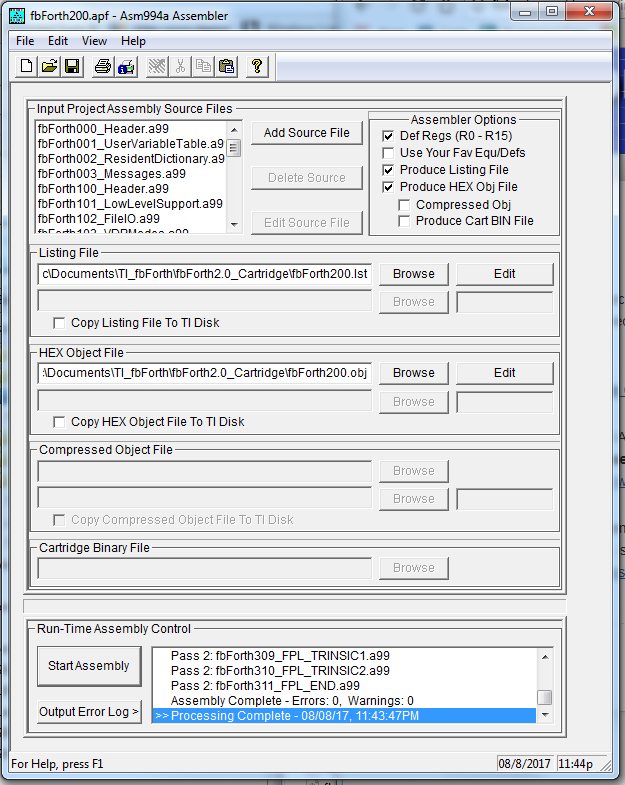The width and height of the screenshot is (625, 785).
Task: Click Add Source File button
Action: point(307,133)
